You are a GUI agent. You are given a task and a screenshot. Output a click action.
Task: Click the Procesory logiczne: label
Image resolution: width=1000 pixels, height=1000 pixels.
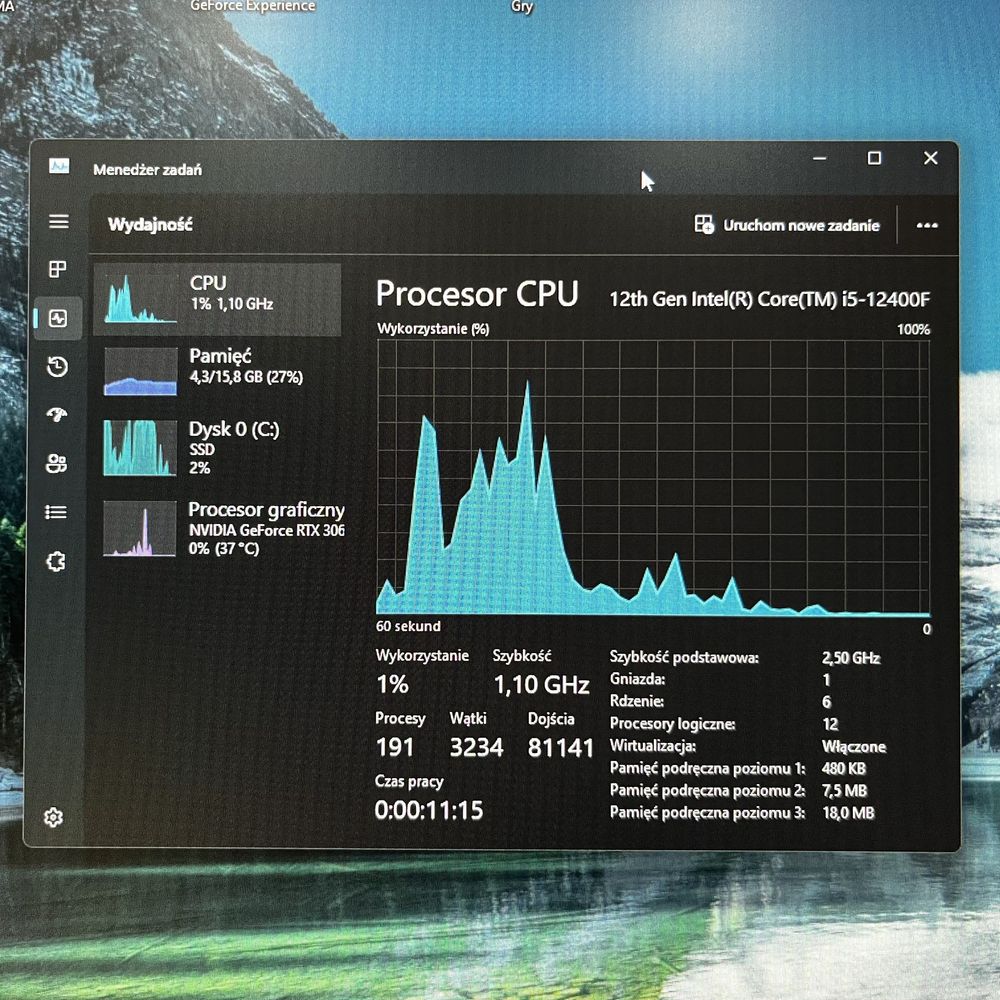click(672, 724)
